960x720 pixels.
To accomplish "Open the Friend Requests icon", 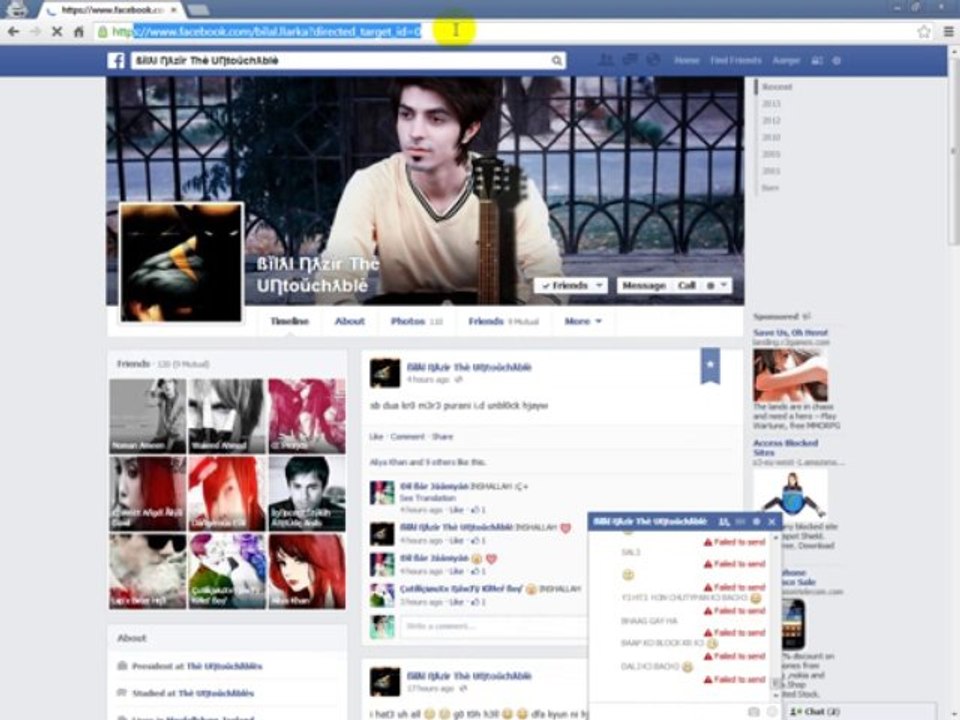I will click(606, 60).
